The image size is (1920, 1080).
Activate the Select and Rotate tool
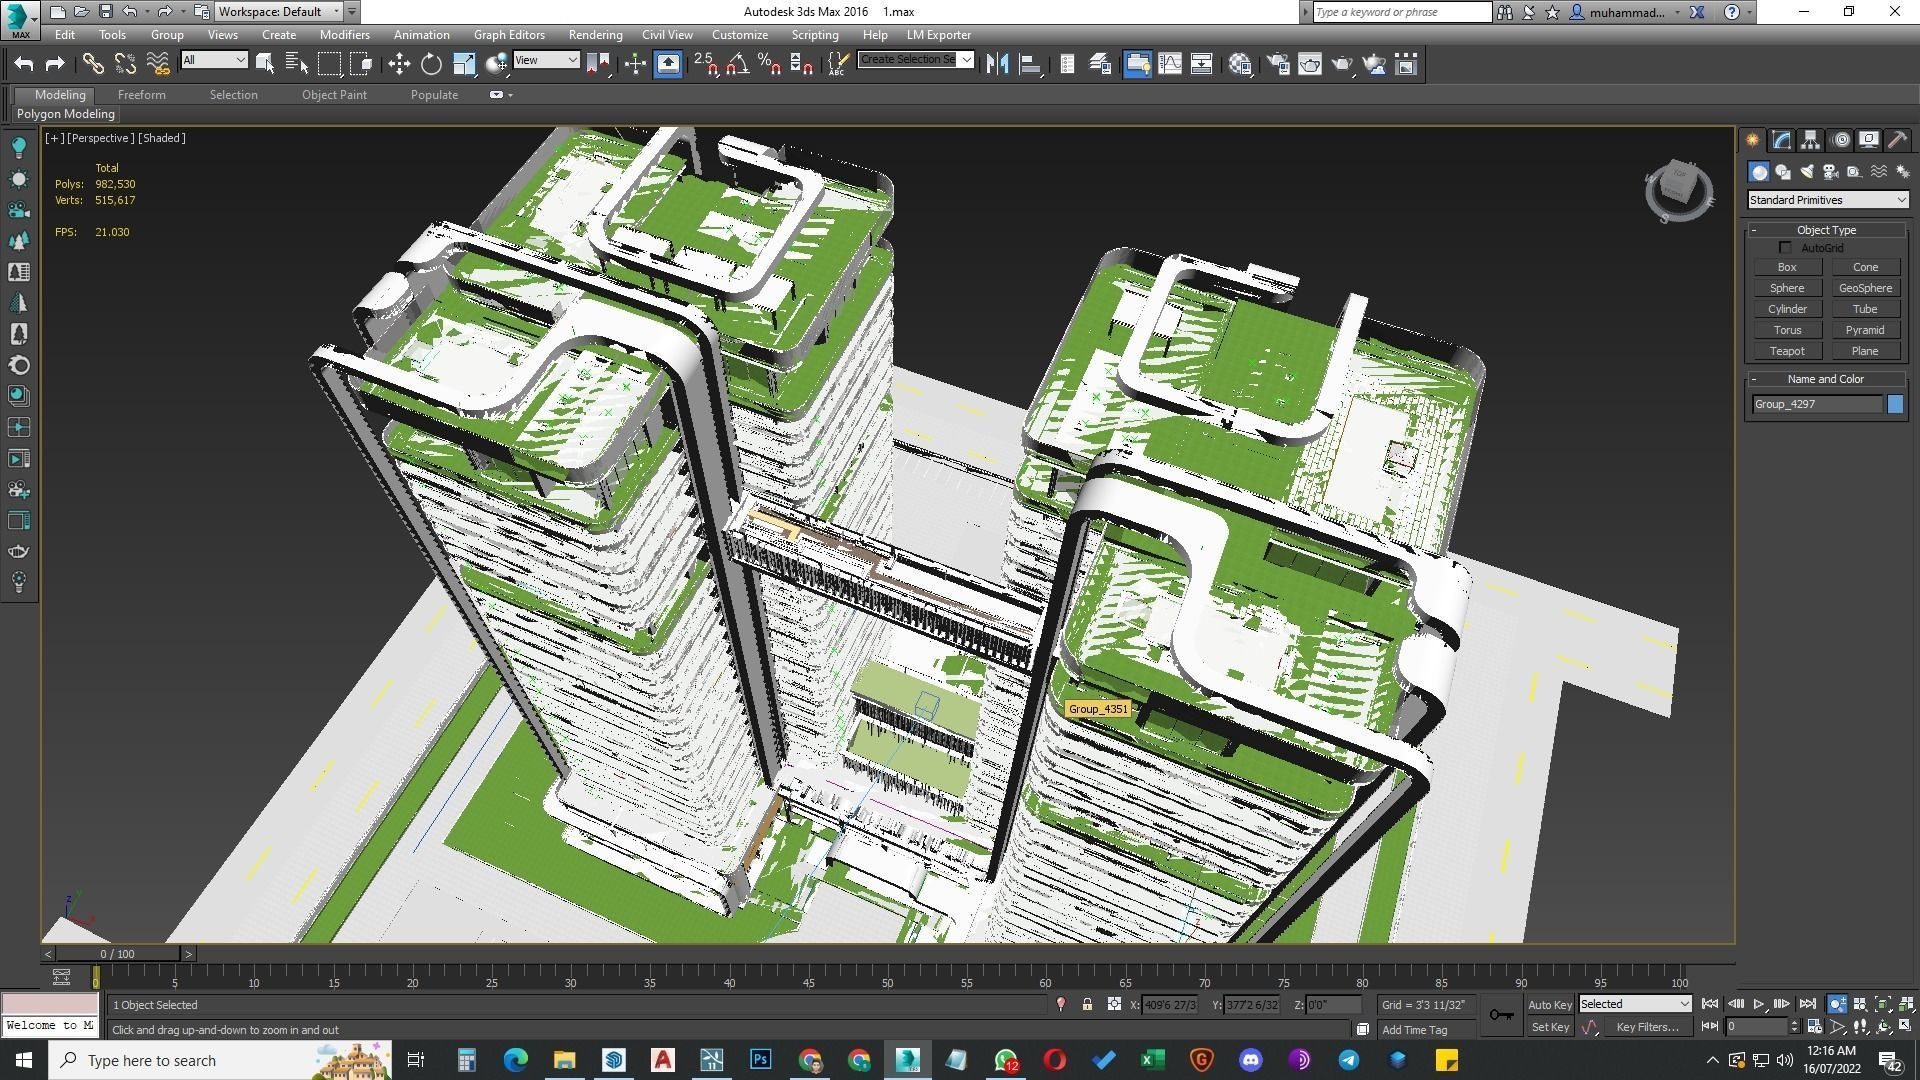[x=431, y=64]
